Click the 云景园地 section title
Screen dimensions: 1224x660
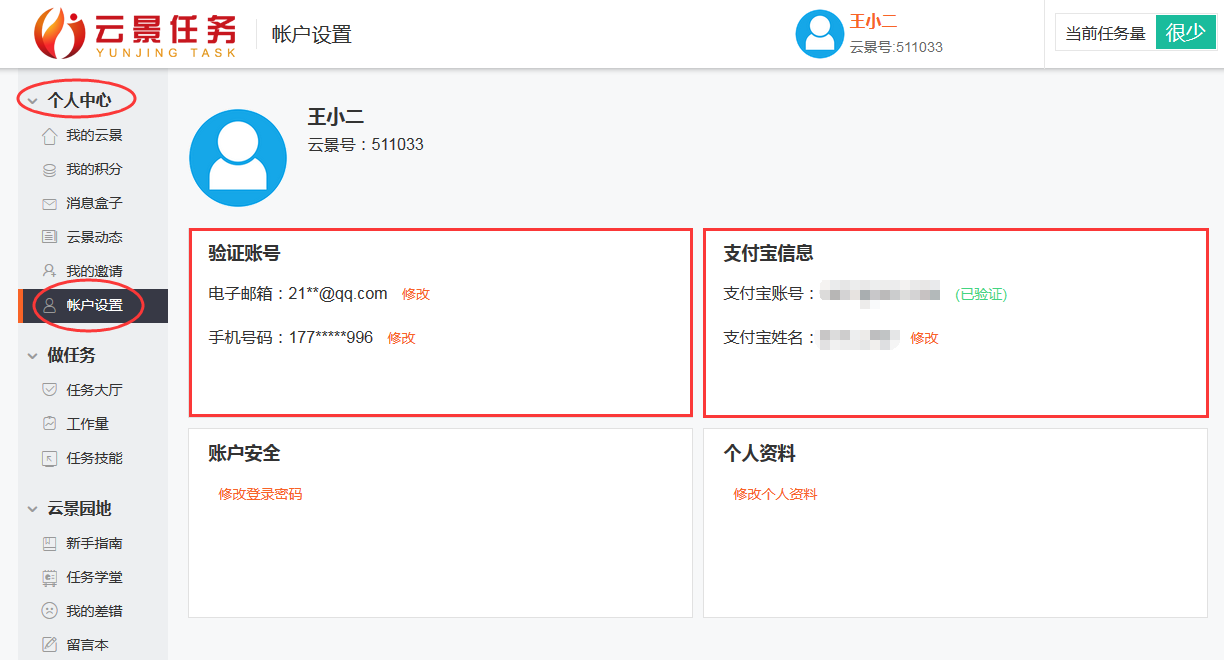click(79, 509)
